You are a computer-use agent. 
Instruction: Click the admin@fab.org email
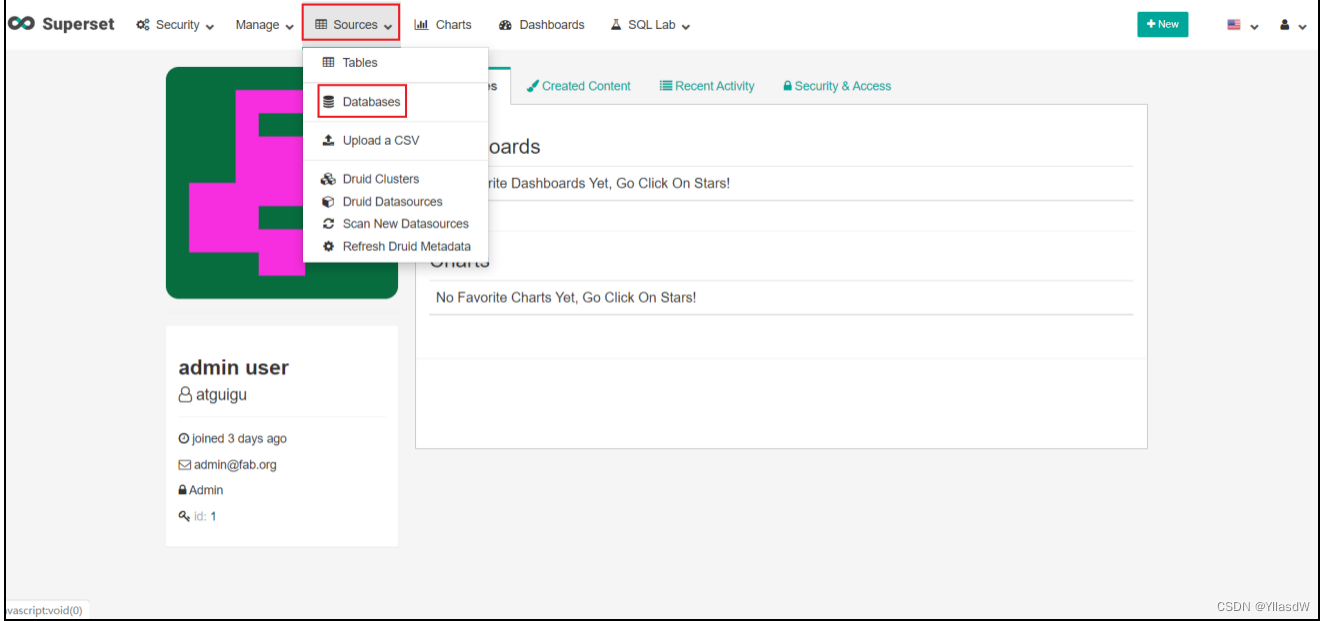235,465
